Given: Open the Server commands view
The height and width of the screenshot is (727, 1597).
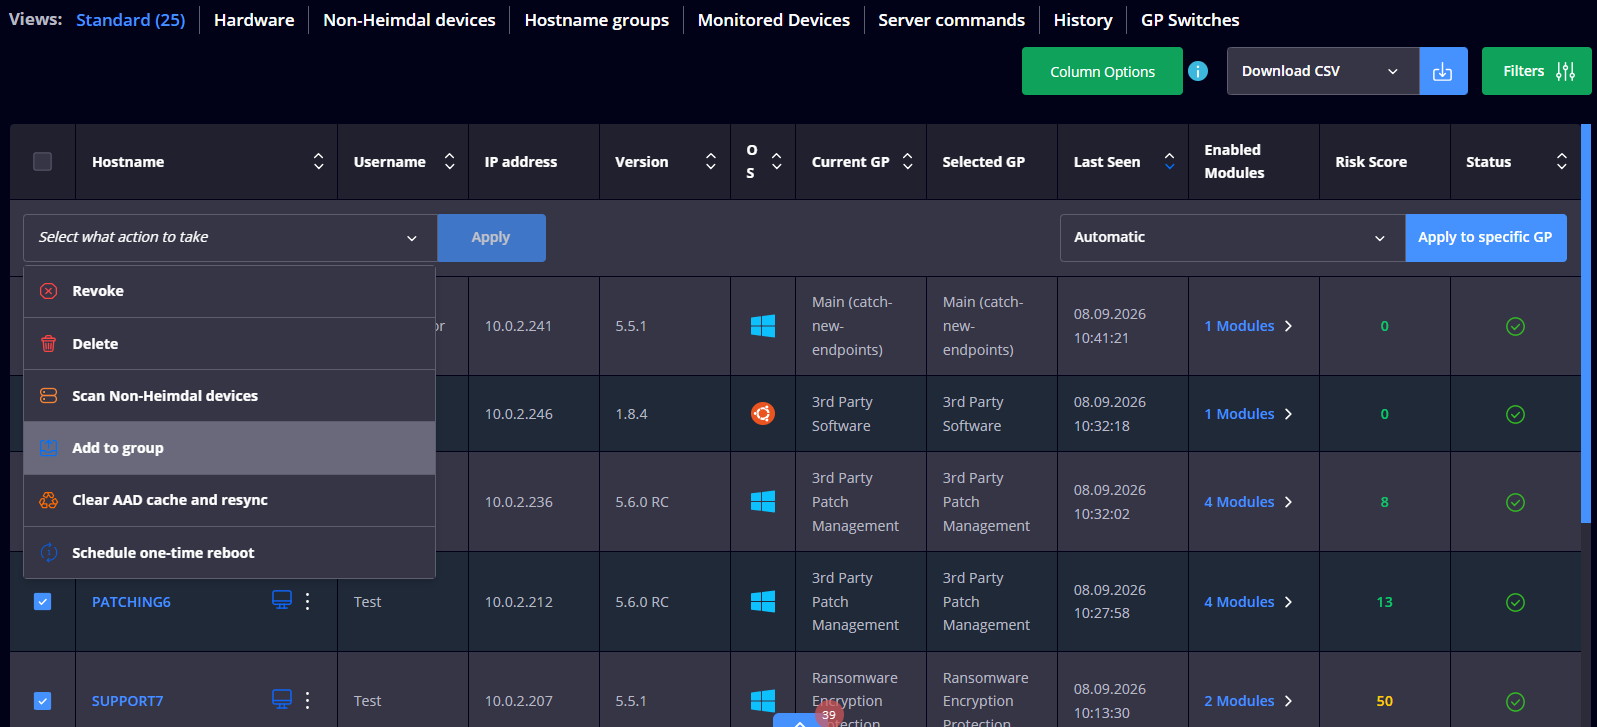Looking at the screenshot, I should 951,20.
